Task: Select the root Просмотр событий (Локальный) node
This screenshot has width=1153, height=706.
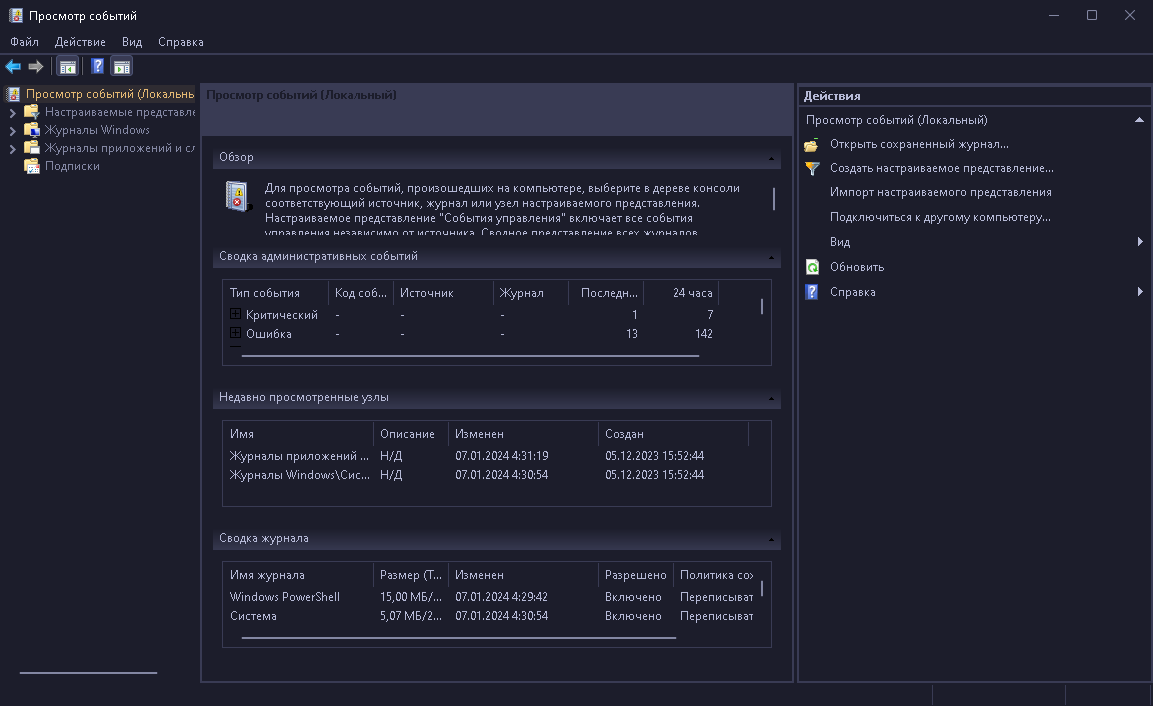Action: [x=110, y=94]
